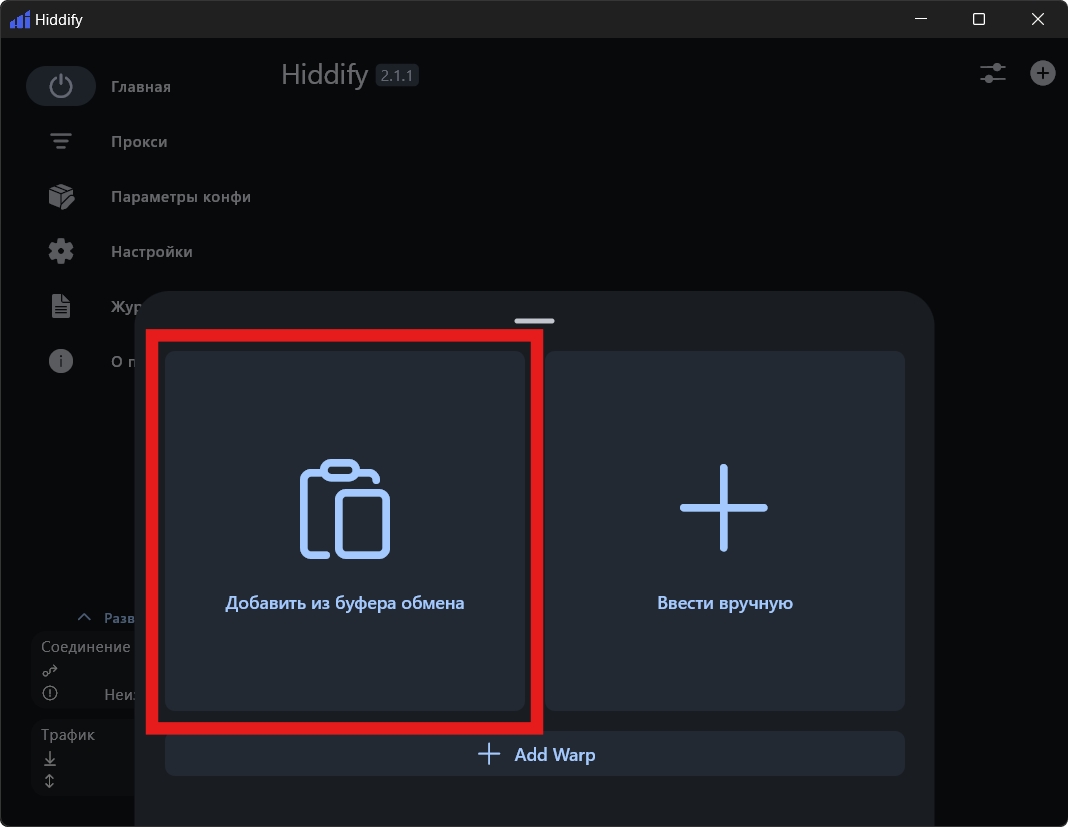1068x827 pixels.
Task: Click the info circle icon in sidebar
Action: 61,361
